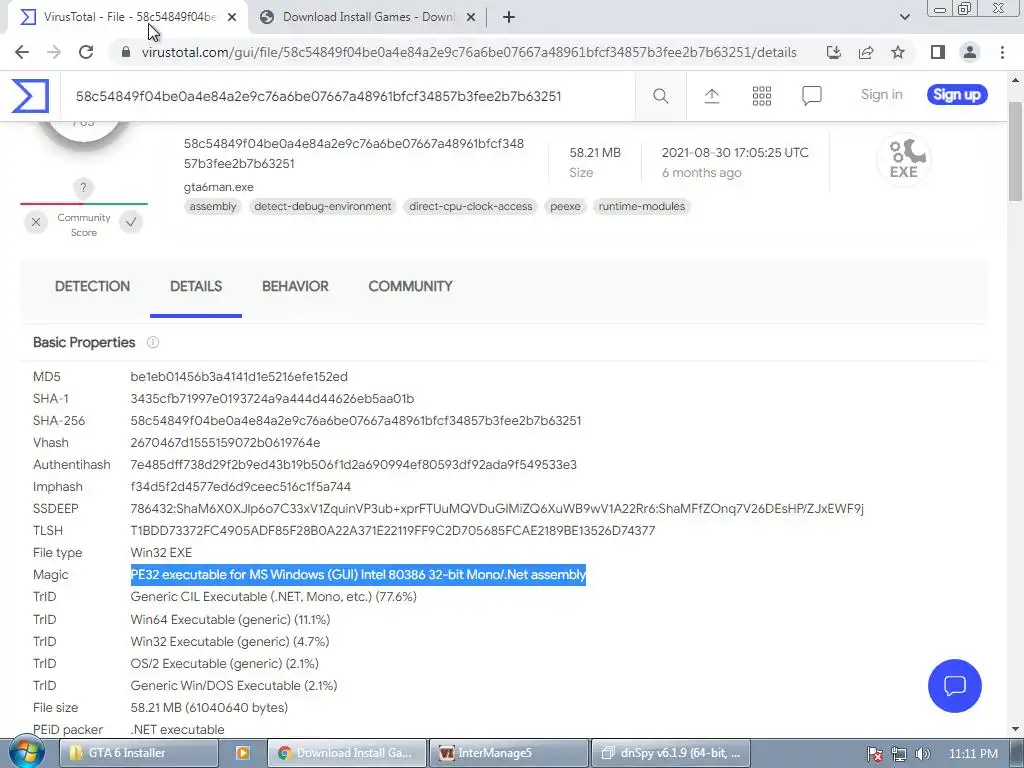Click the system tray network icon
Image resolution: width=1024 pixels, height=768 pixels.
click(899, 754)
